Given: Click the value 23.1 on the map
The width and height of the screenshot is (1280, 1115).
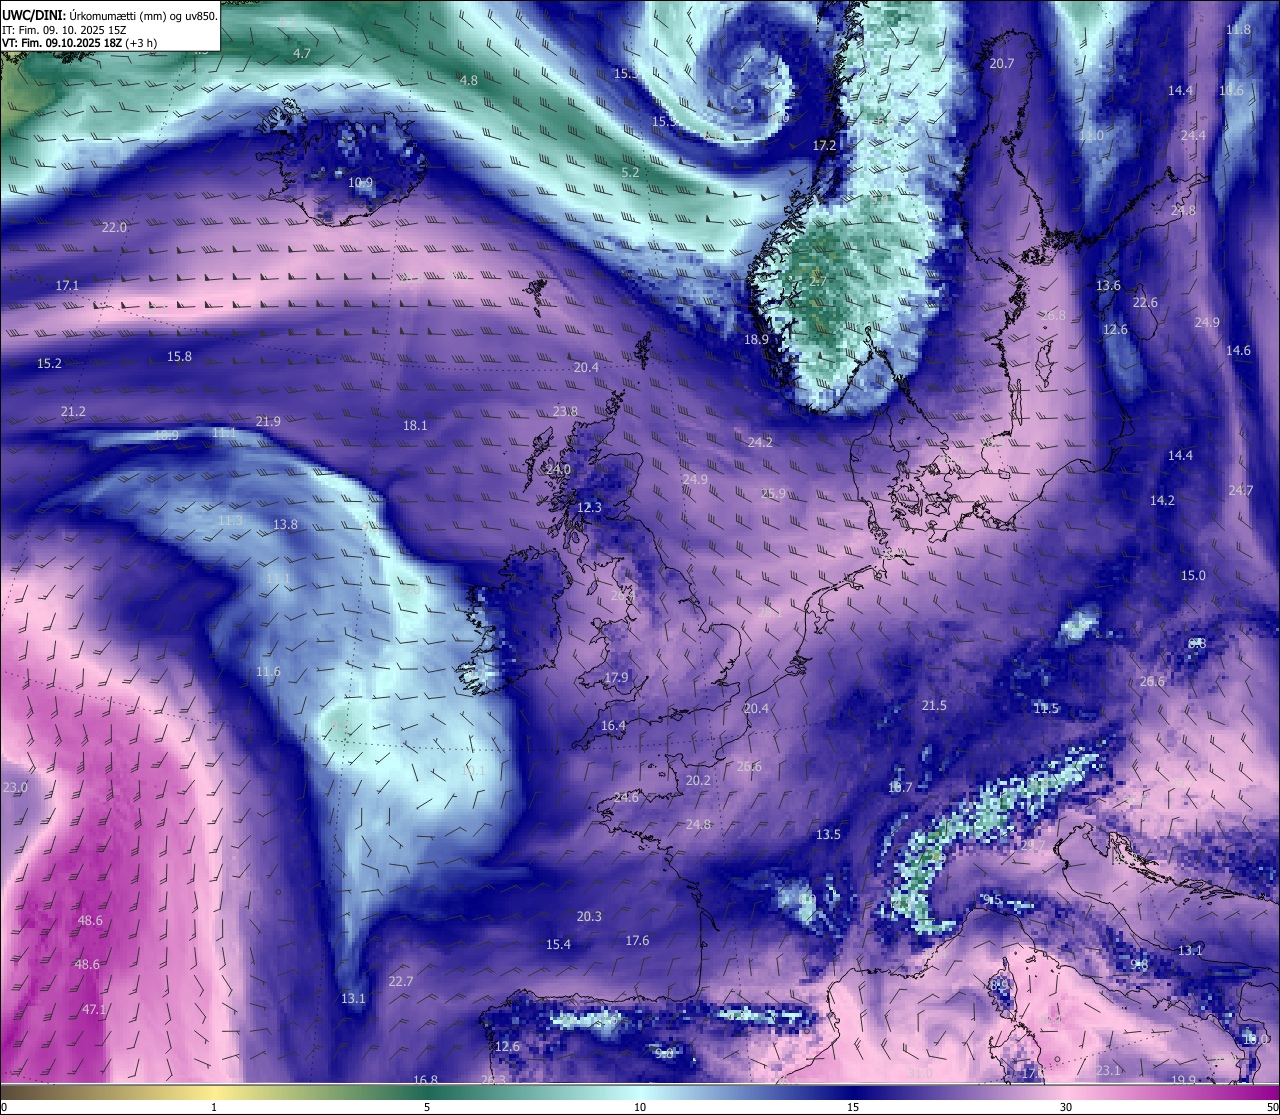Looking at the screenshot, I should point(1108,1070).
